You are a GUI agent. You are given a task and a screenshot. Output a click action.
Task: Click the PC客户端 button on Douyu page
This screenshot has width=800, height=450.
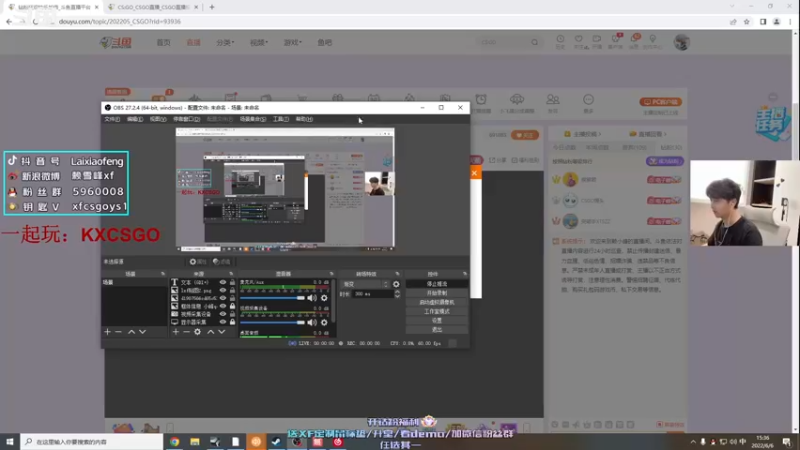pyautogui.click(x=661, y=102)
